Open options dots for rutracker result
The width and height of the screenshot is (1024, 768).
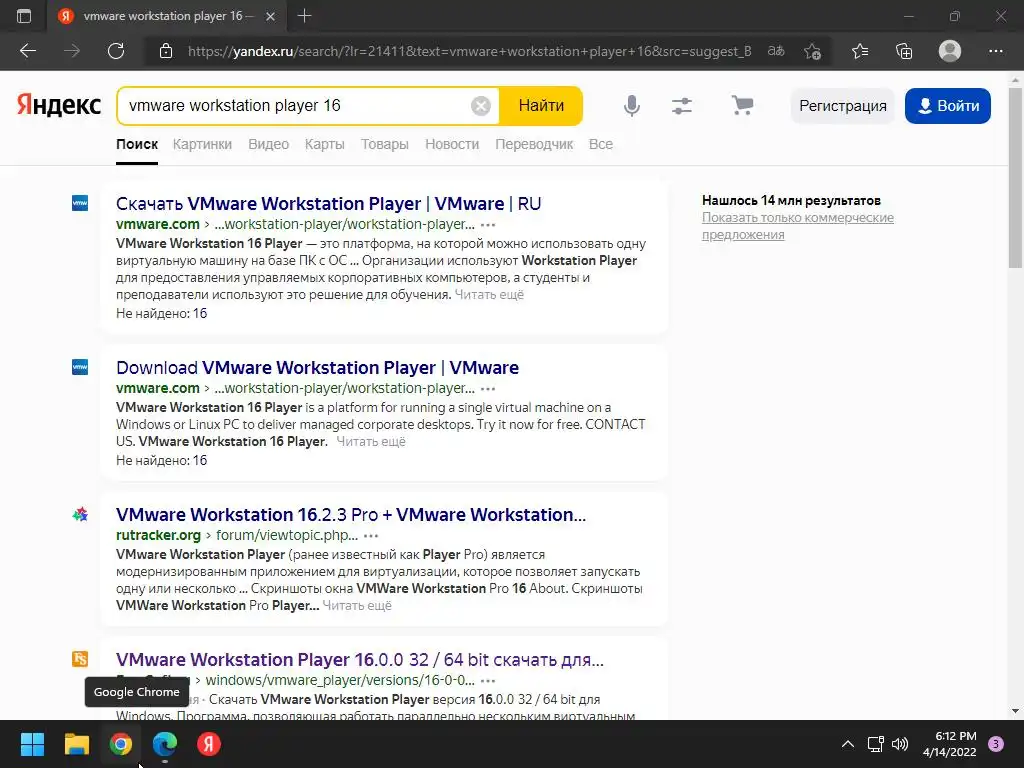click(371, 536)
